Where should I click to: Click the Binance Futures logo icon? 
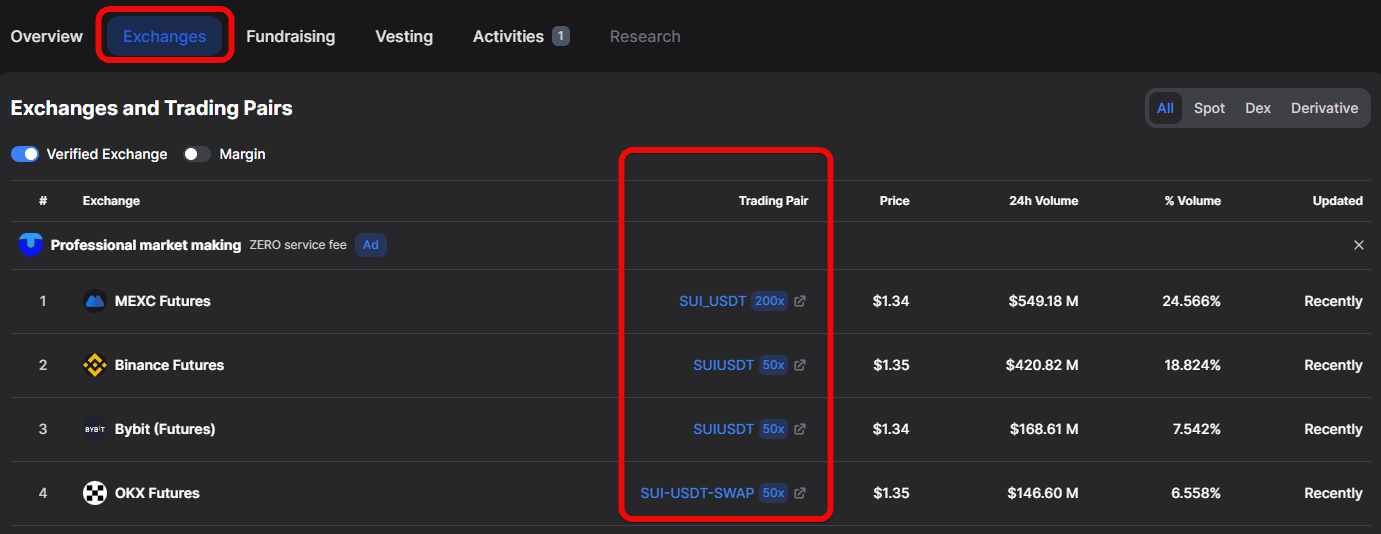coord(95,365)
